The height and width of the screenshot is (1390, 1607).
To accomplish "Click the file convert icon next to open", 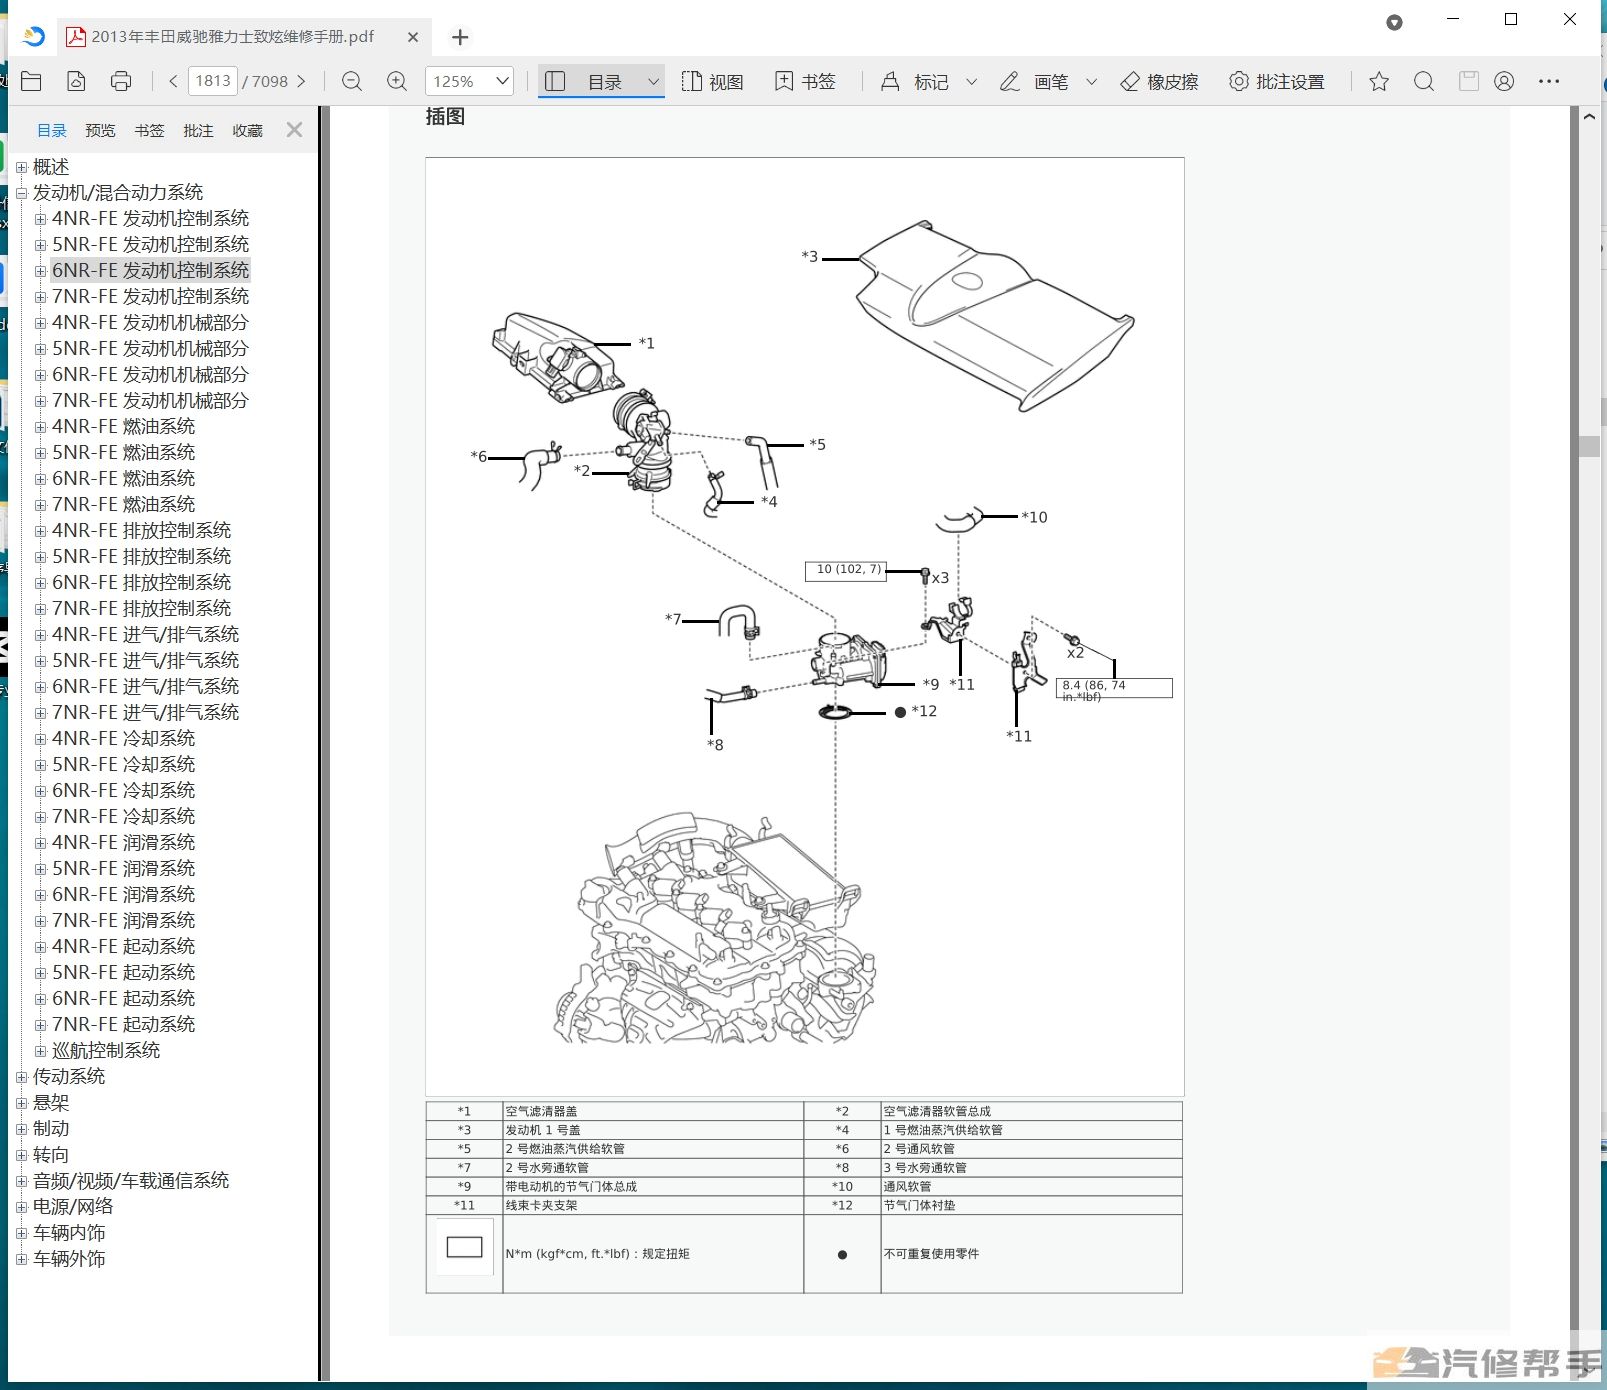I will coord(76,82).
